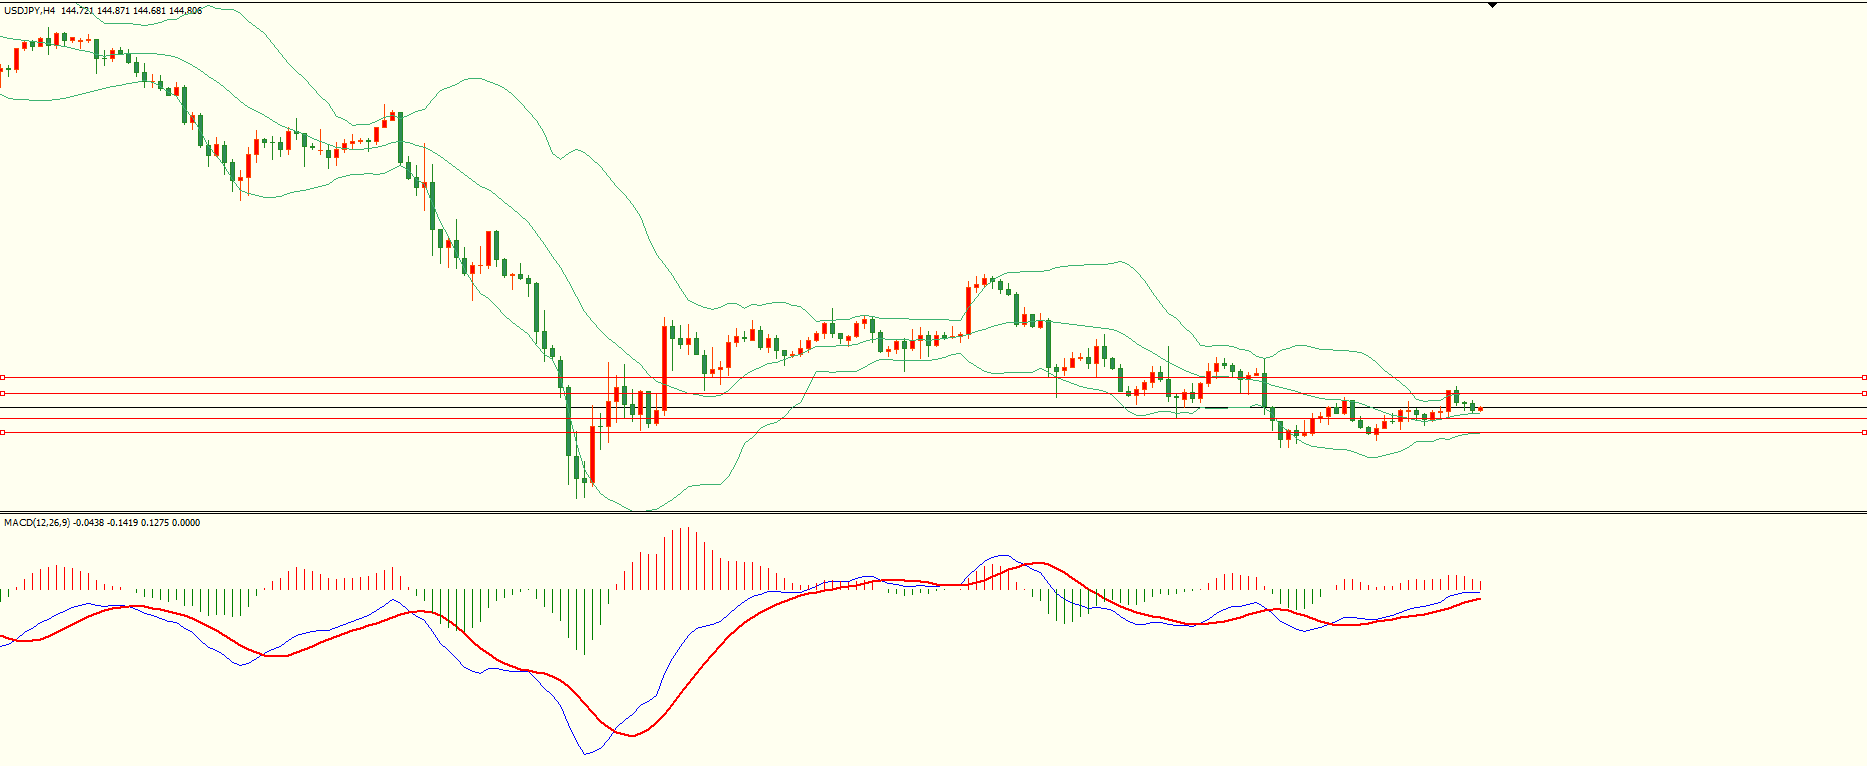Select left handle of second horizontal line
Image resolution: width=1867 pixels, height=766 pixels.
pyautogui.click(x=3, y=393)
